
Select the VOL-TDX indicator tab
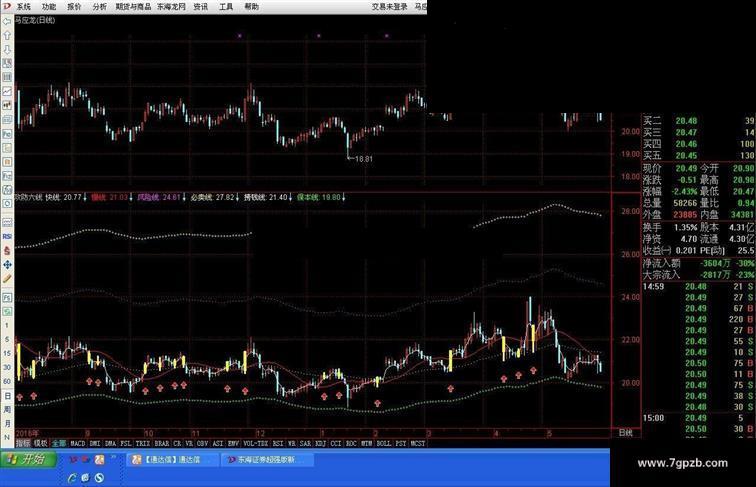tap(256, 443)
